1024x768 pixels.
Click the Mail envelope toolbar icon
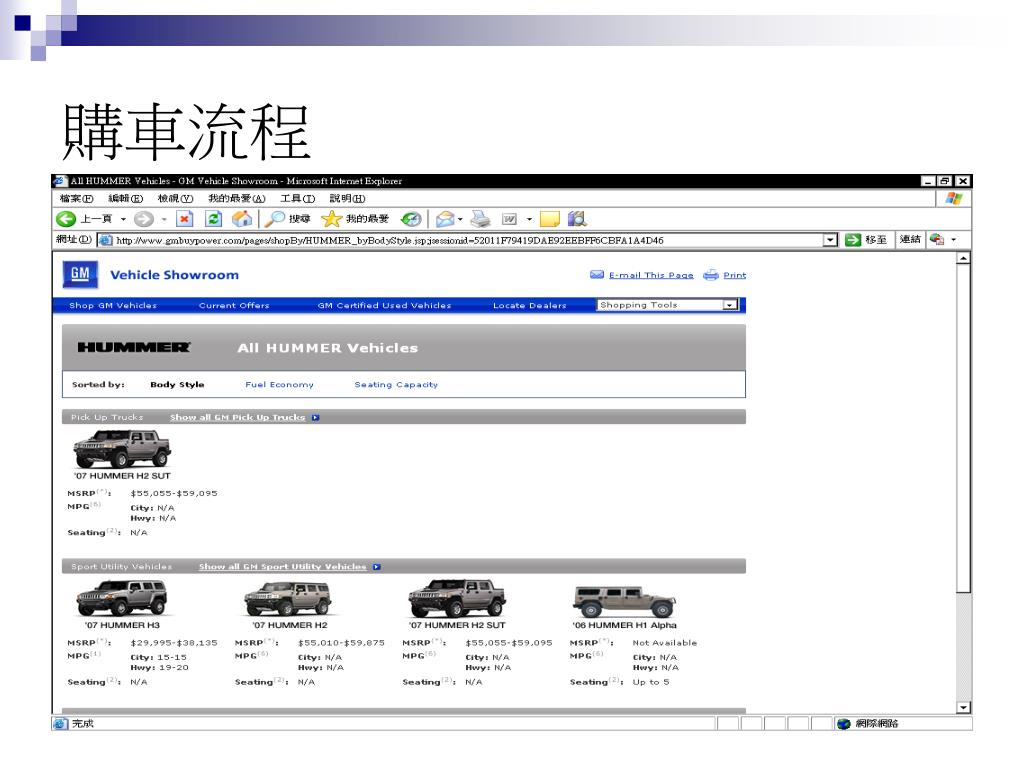[x=445, y=219]
